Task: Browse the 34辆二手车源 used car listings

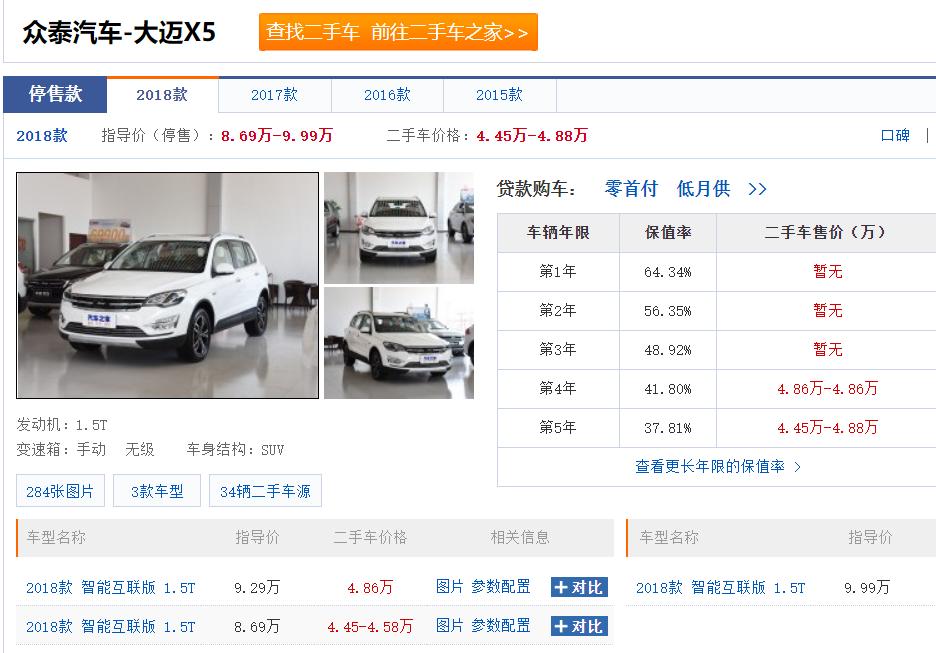Action: coord(265,491)
